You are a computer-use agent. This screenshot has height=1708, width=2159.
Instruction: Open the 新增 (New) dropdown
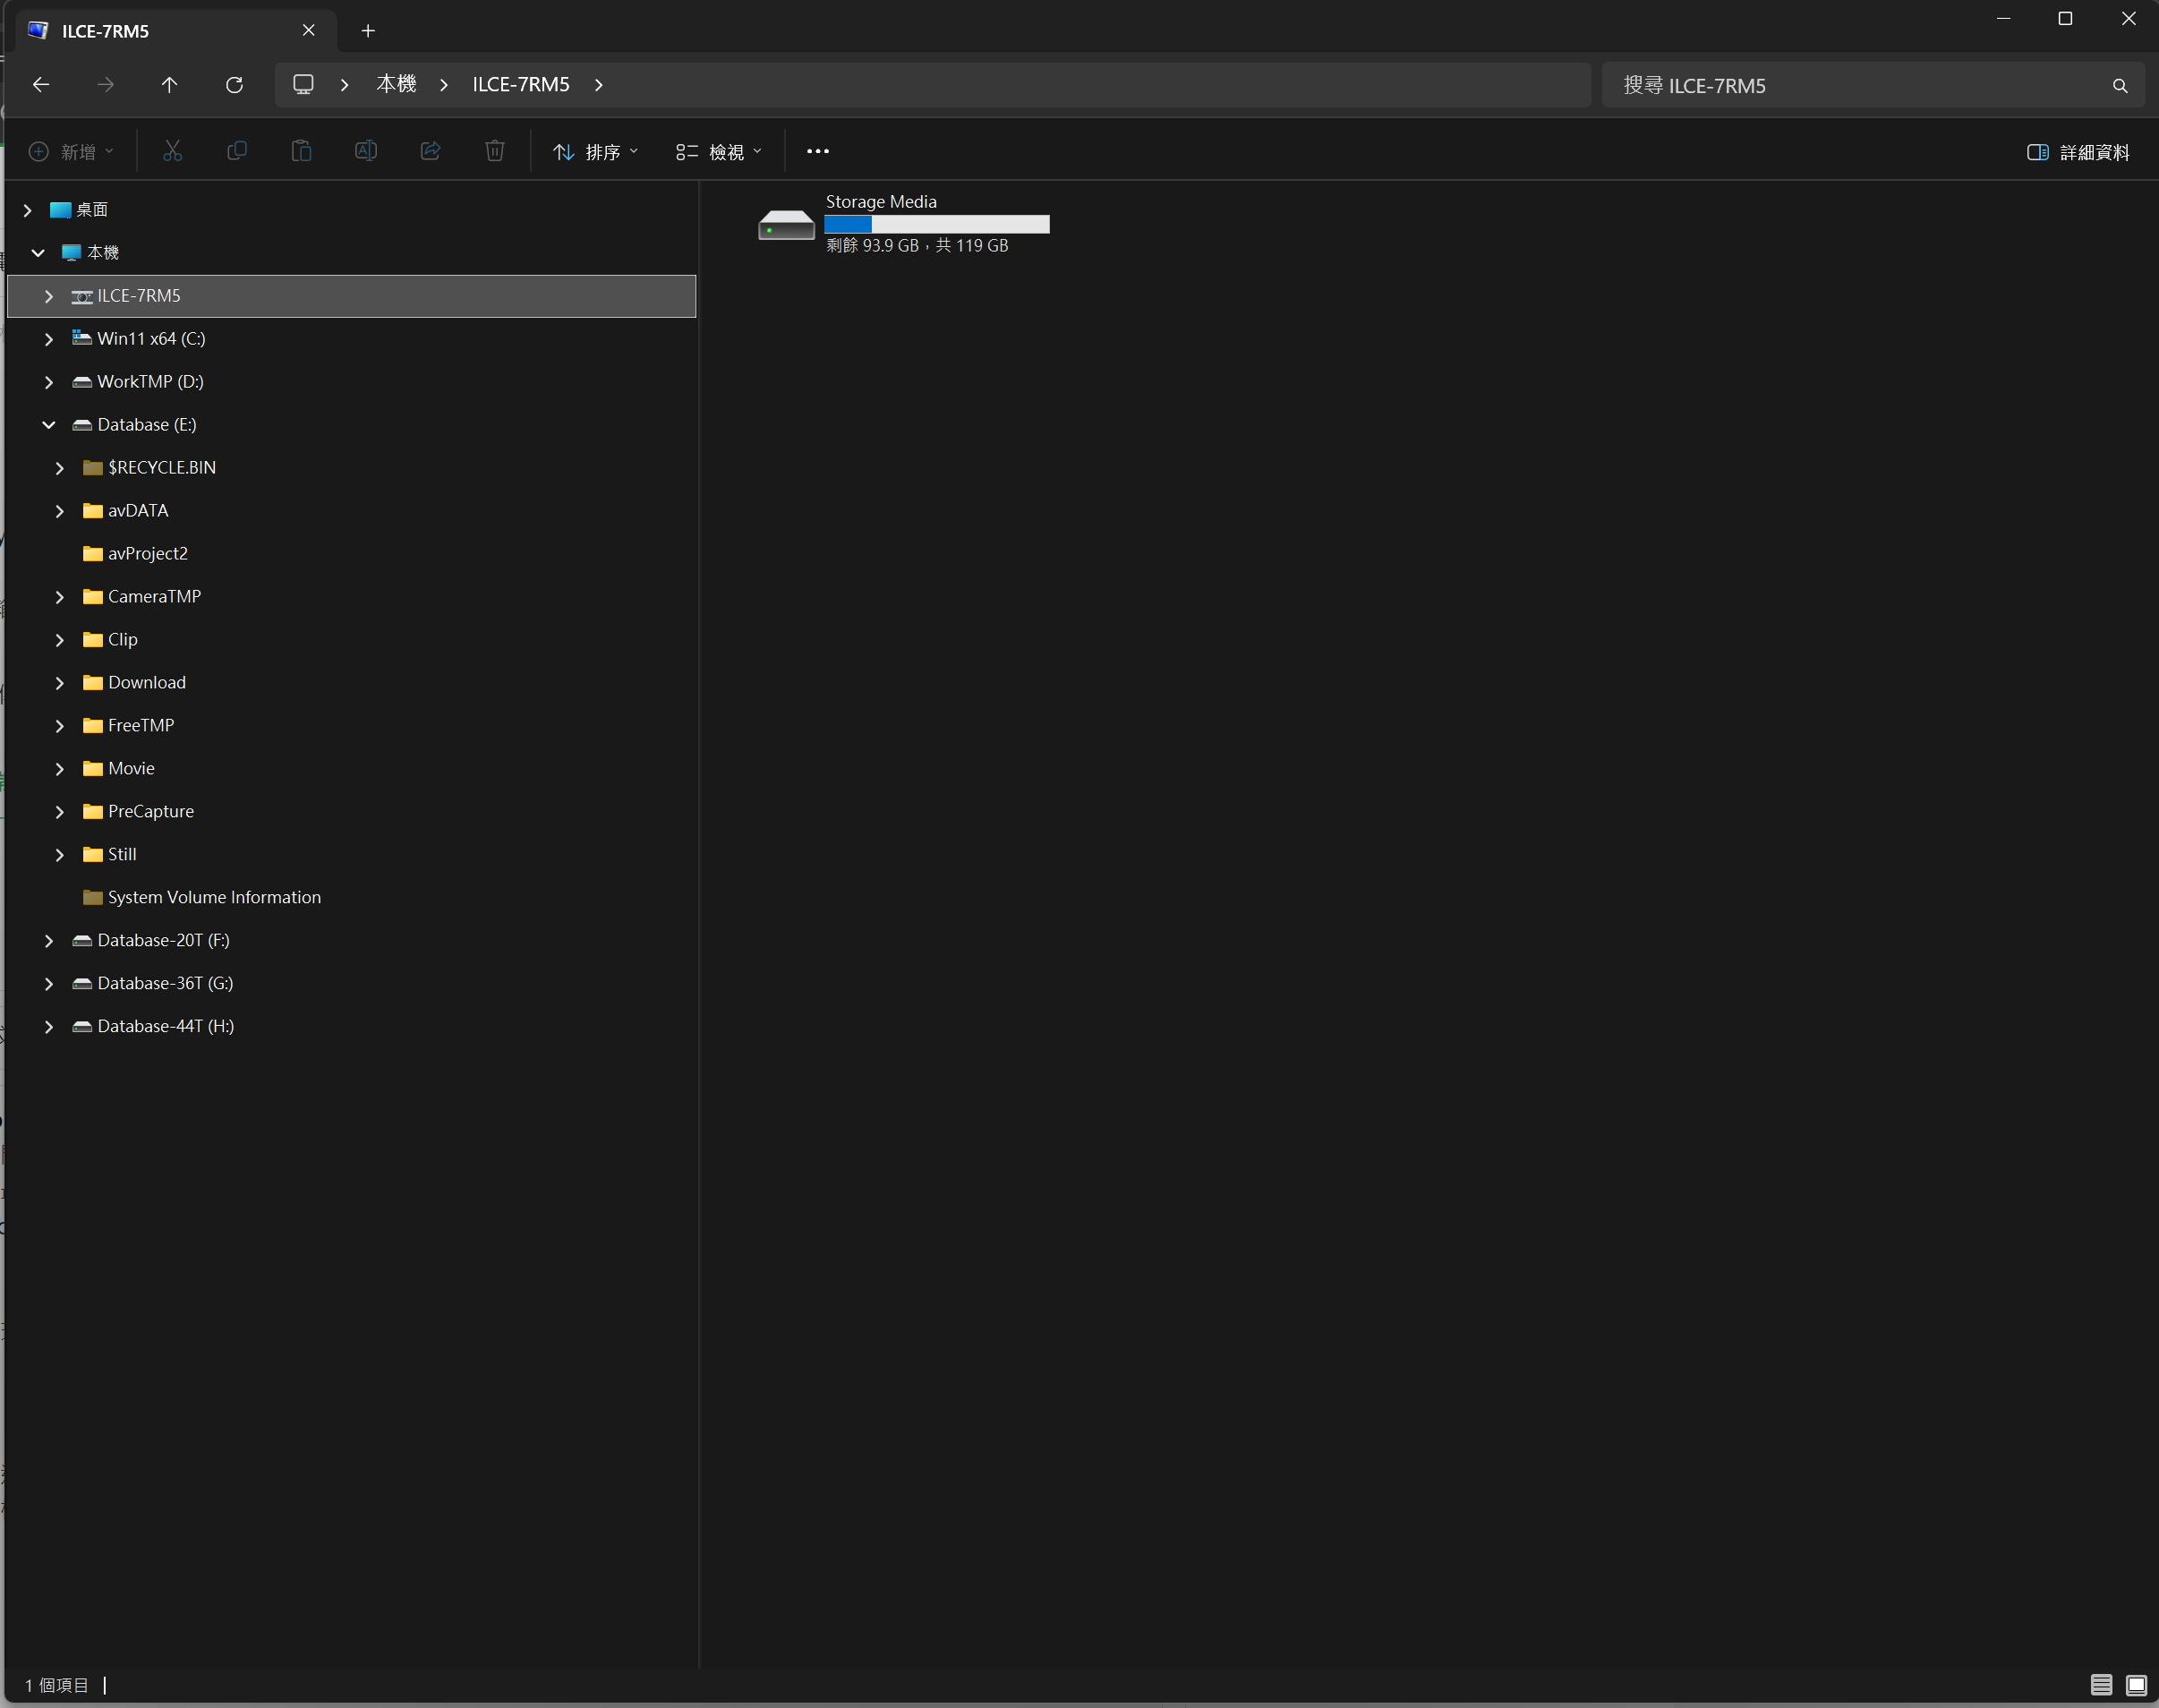[x=71, y=152]
